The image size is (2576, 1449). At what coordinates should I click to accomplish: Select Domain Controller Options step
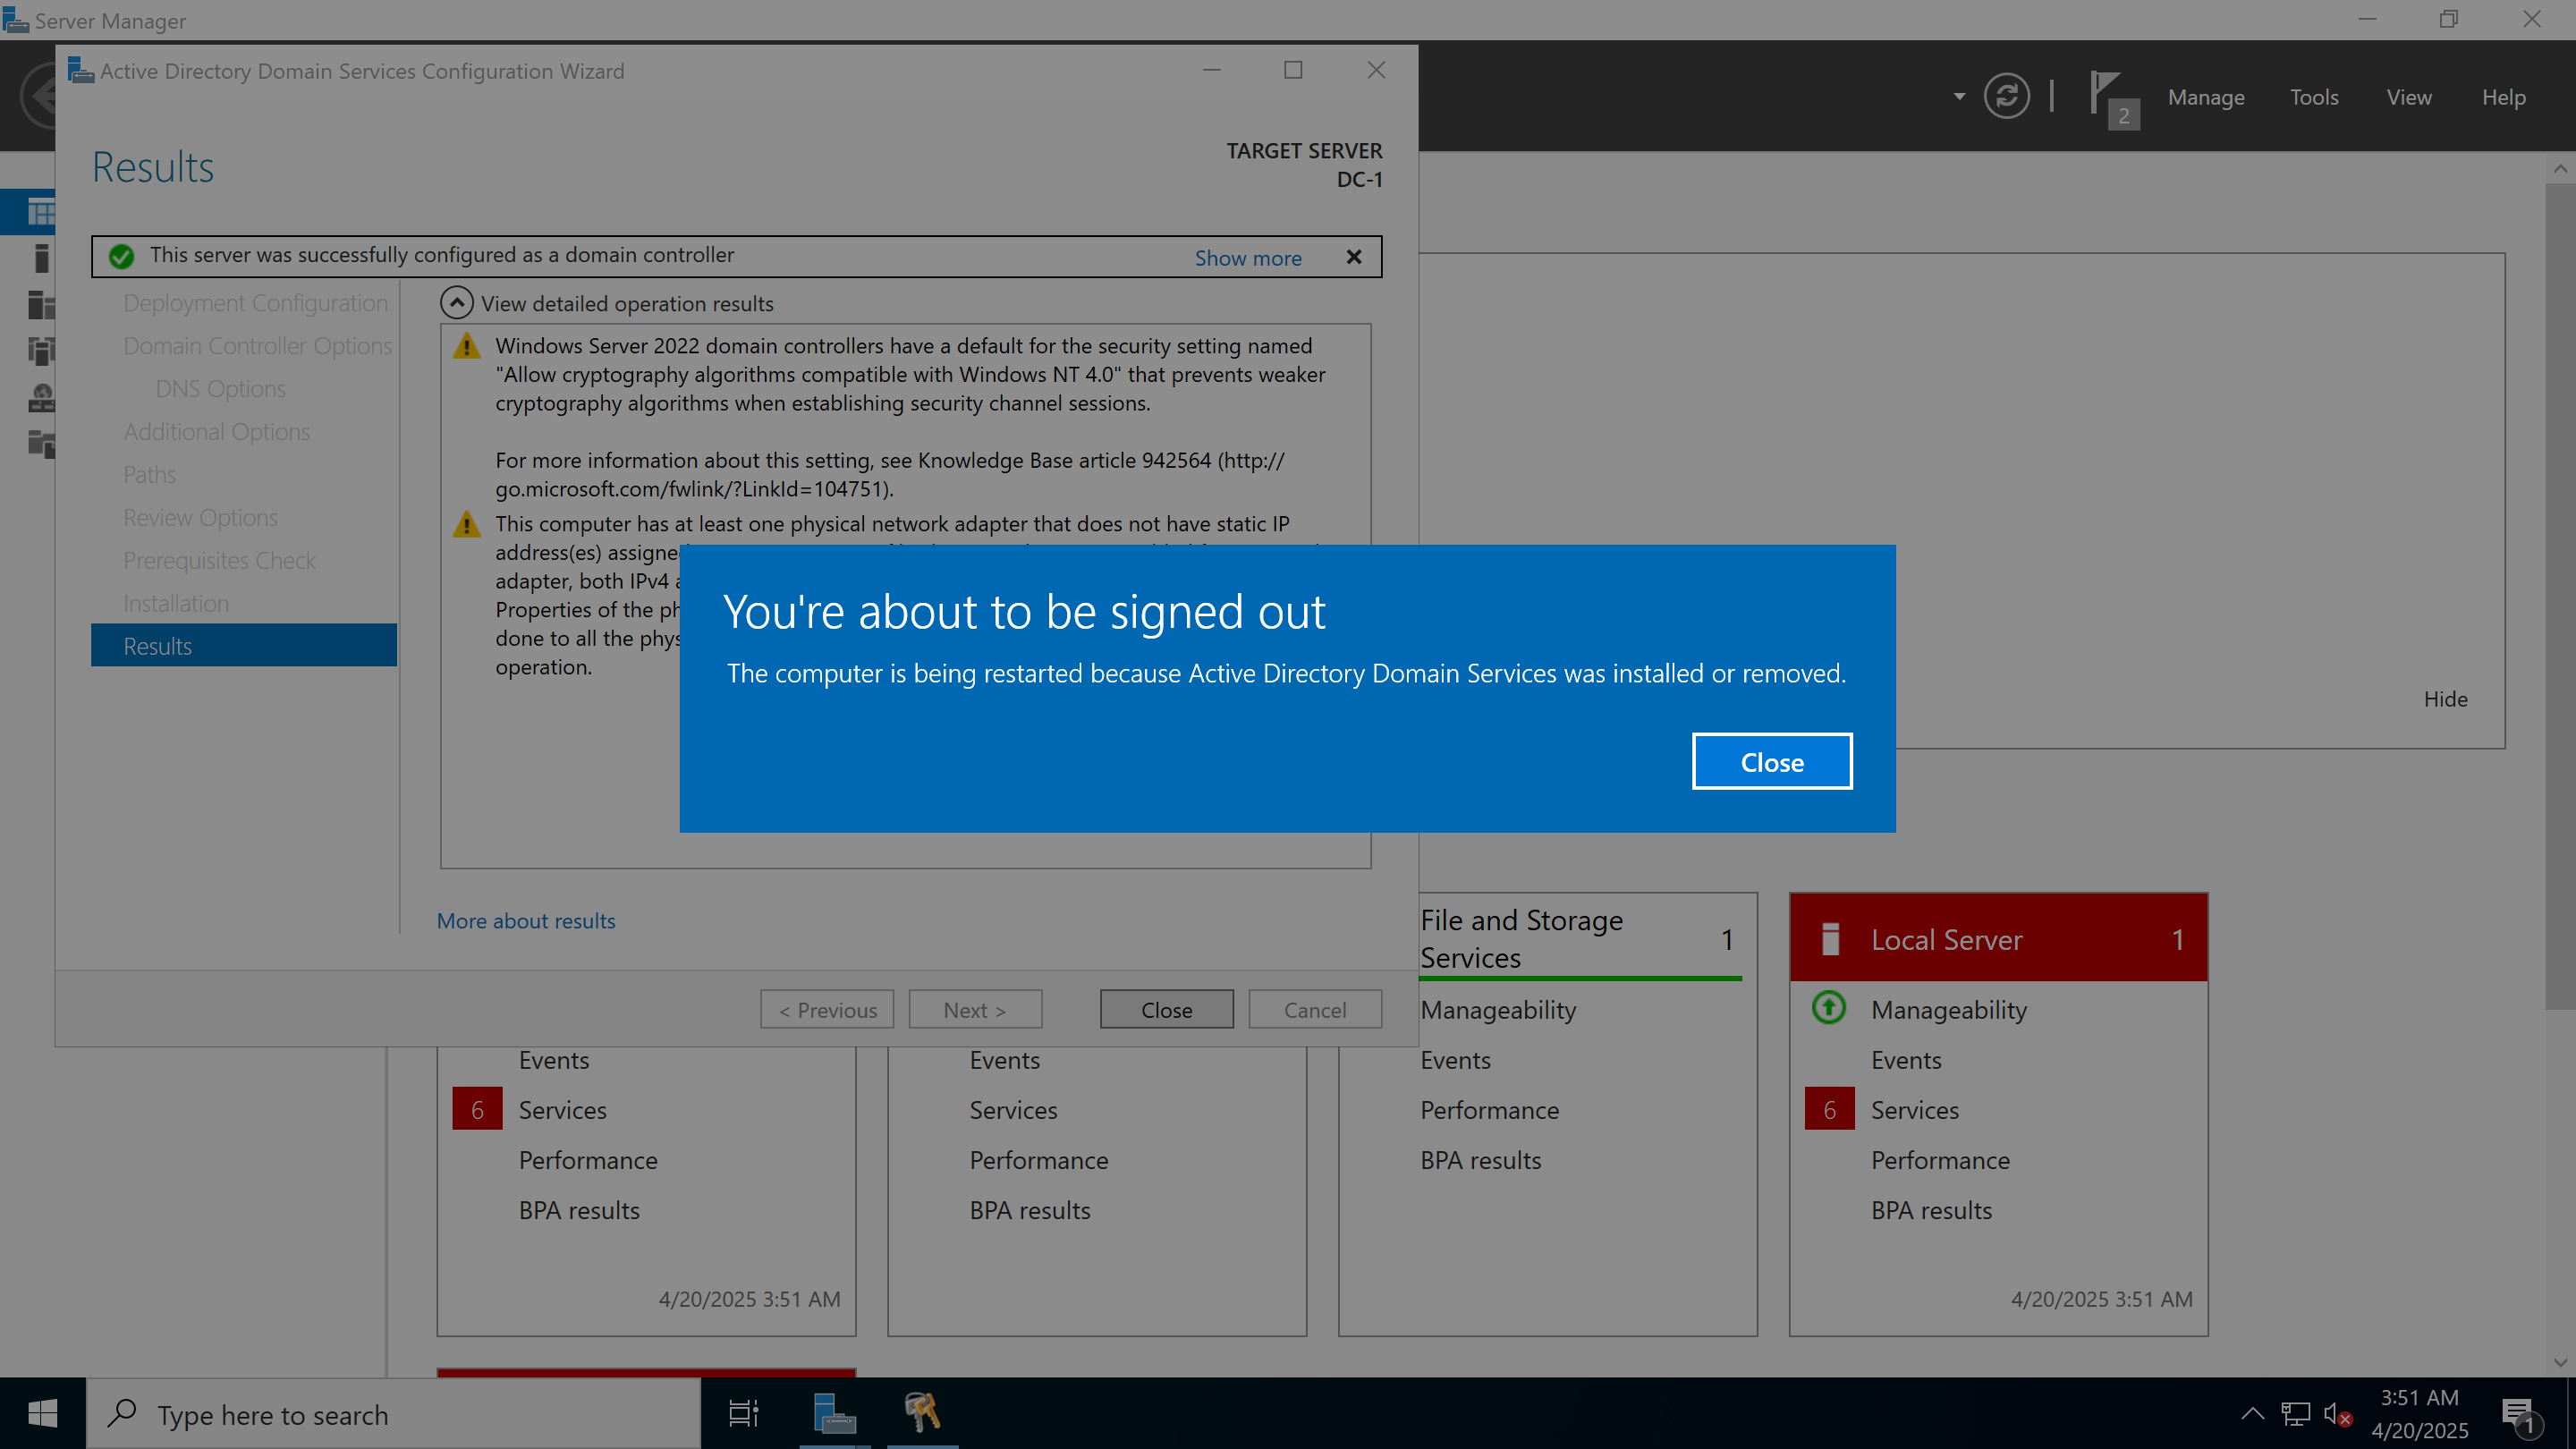[x=258, y=346]
